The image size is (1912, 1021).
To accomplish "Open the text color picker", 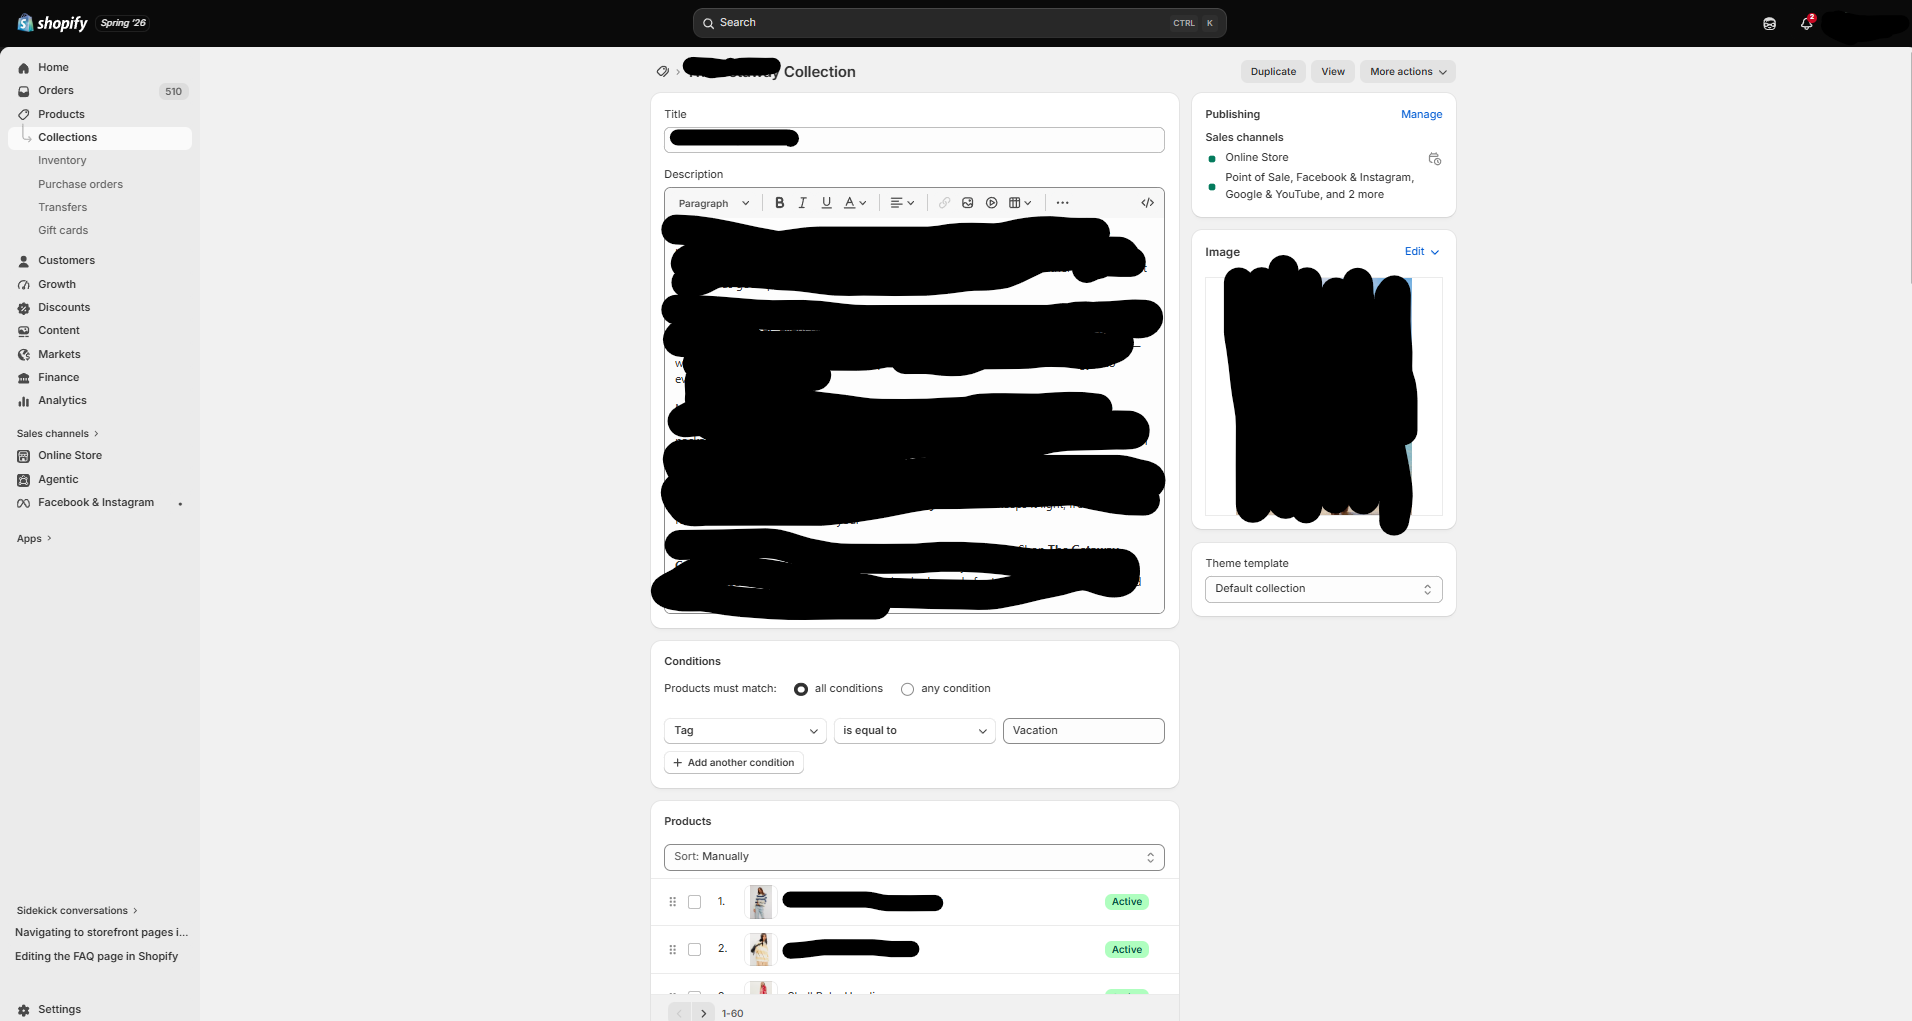I will (855, 203).
